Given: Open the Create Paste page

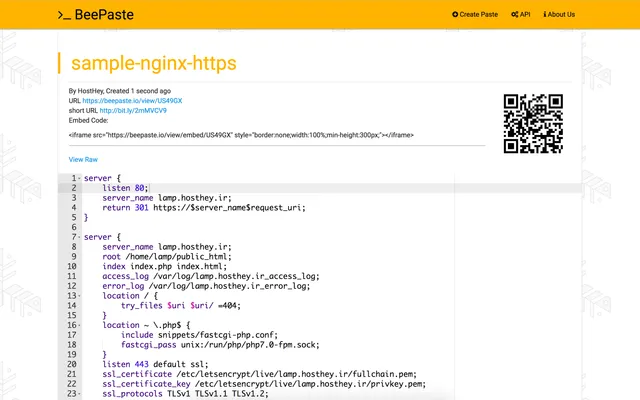Looking at the screenshot, I should (475, 14).
